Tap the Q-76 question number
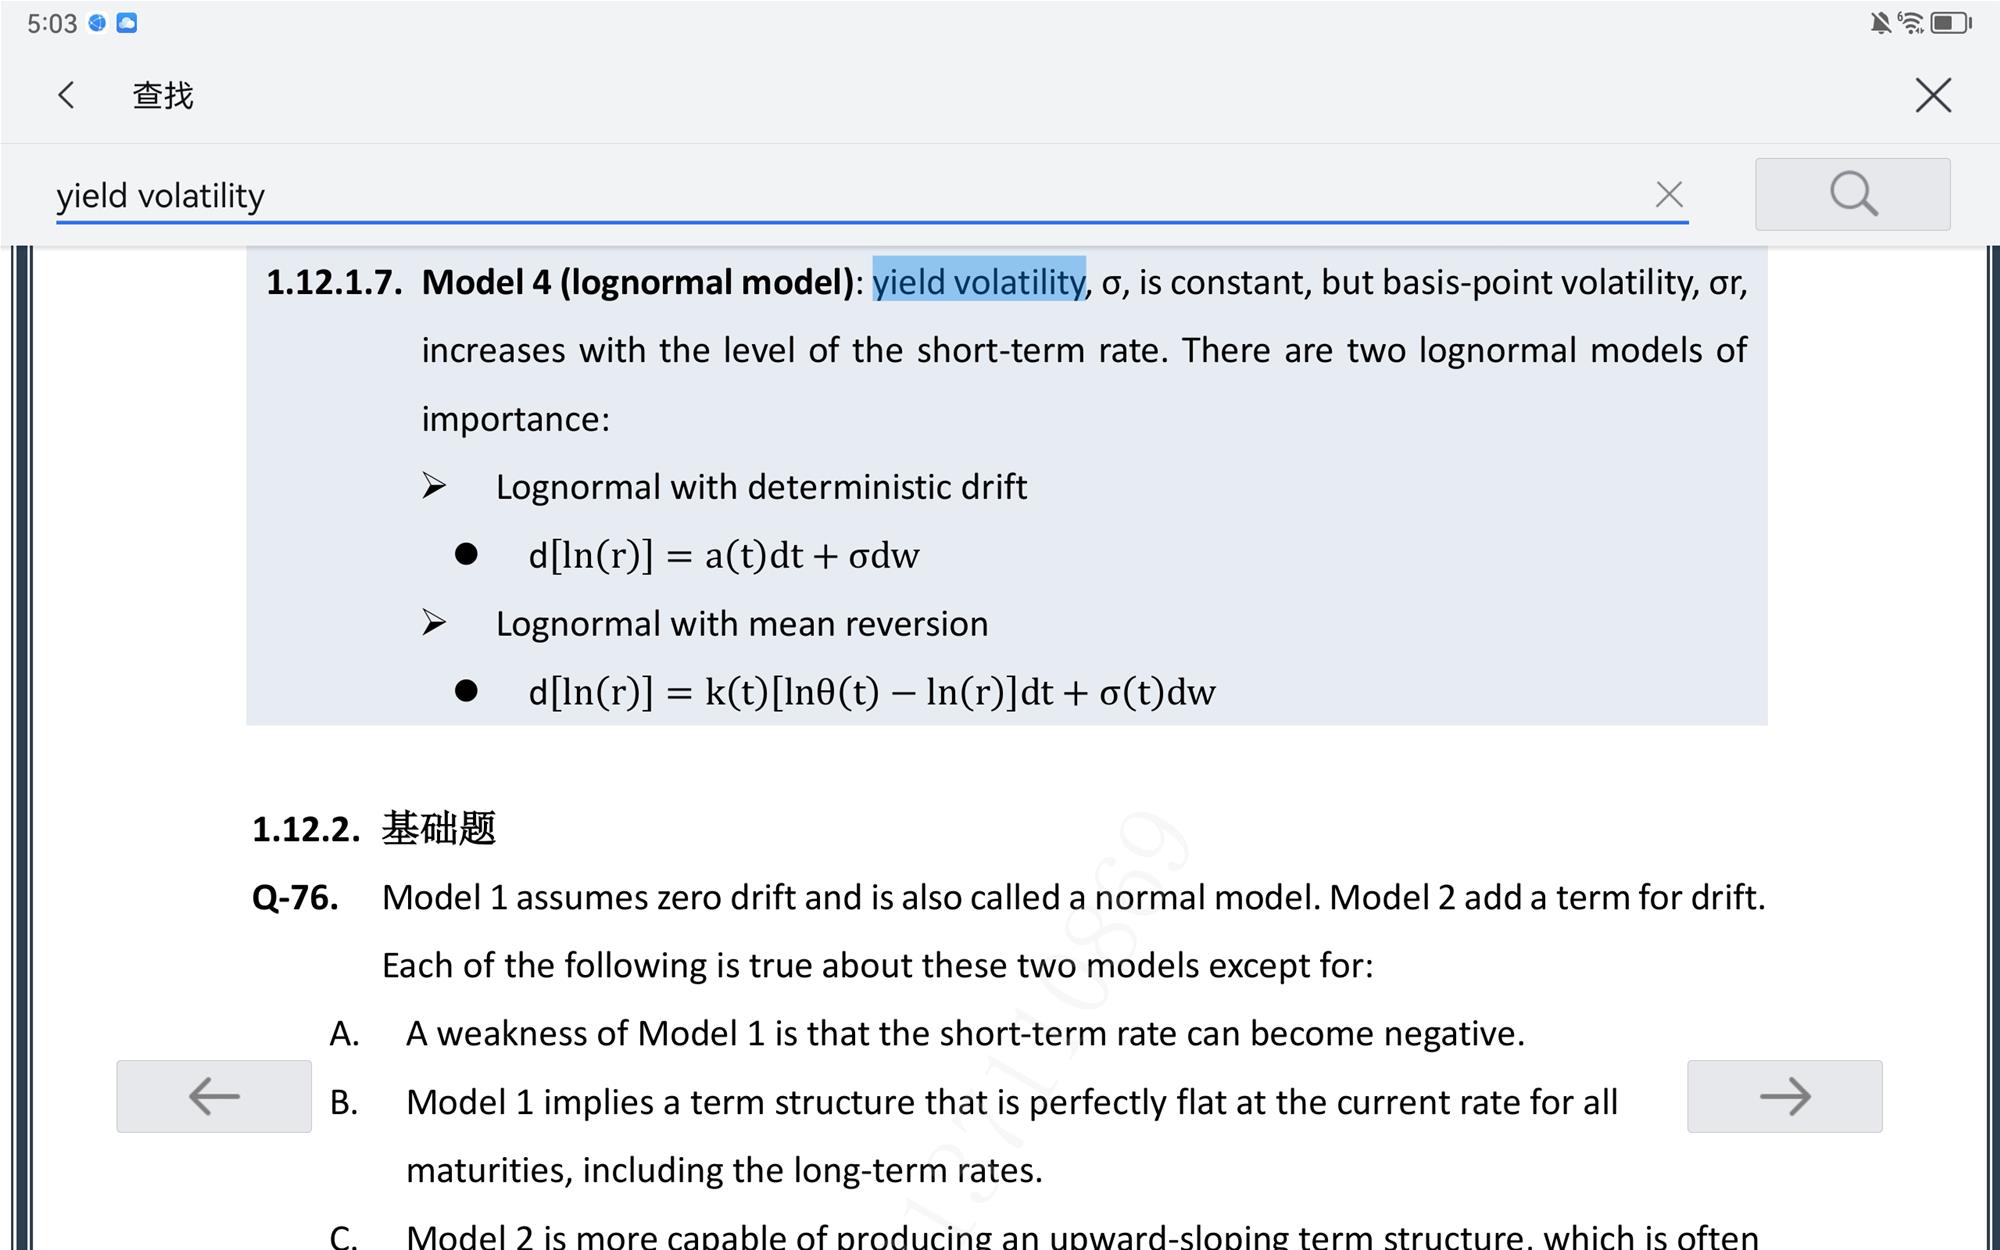The image size is (2000, 1250). pos(295,898)
